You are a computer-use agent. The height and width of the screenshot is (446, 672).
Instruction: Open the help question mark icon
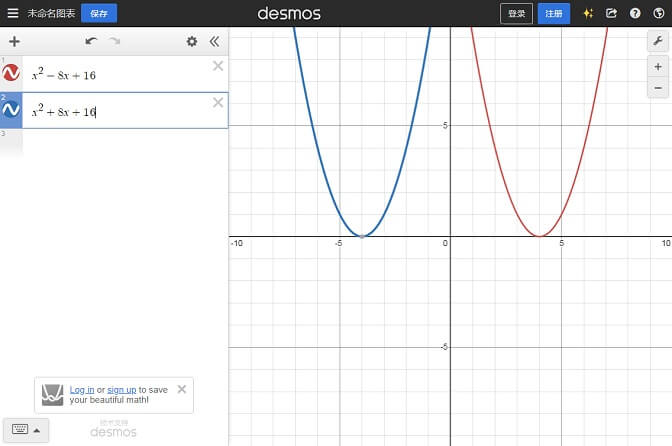(635, 13)
